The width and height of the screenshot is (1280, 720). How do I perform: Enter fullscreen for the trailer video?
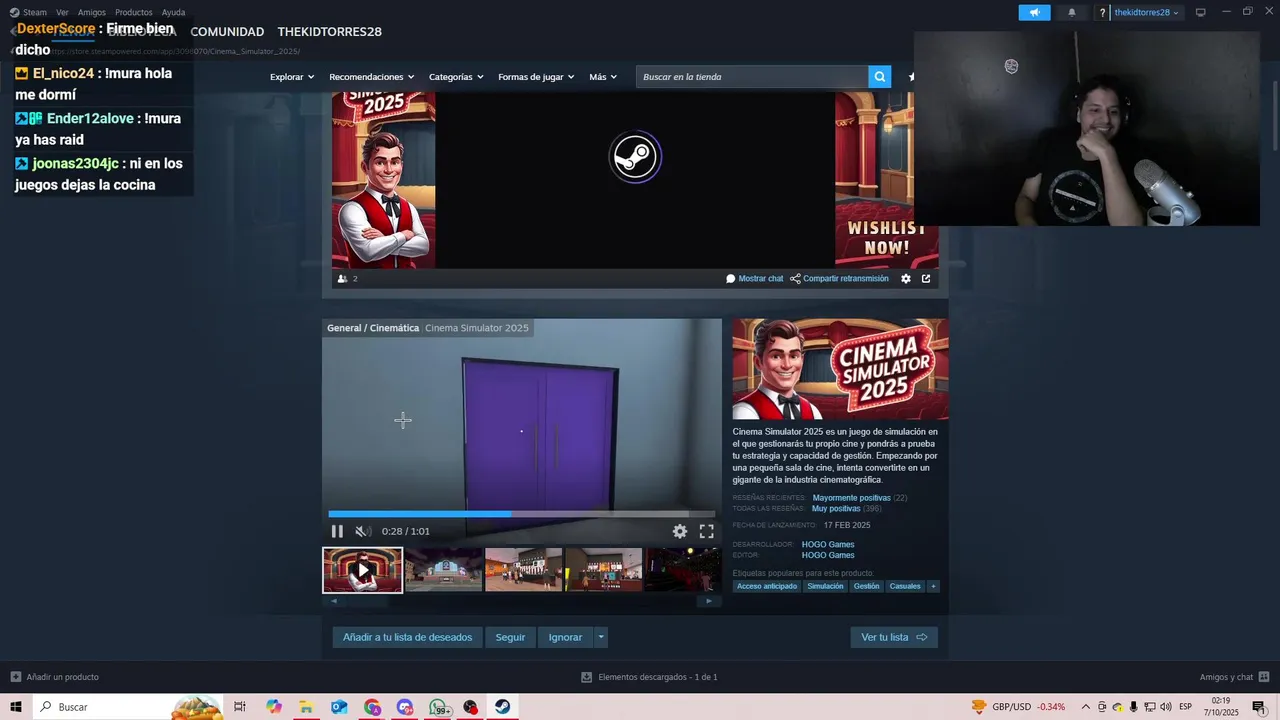(x=706, y=531)
